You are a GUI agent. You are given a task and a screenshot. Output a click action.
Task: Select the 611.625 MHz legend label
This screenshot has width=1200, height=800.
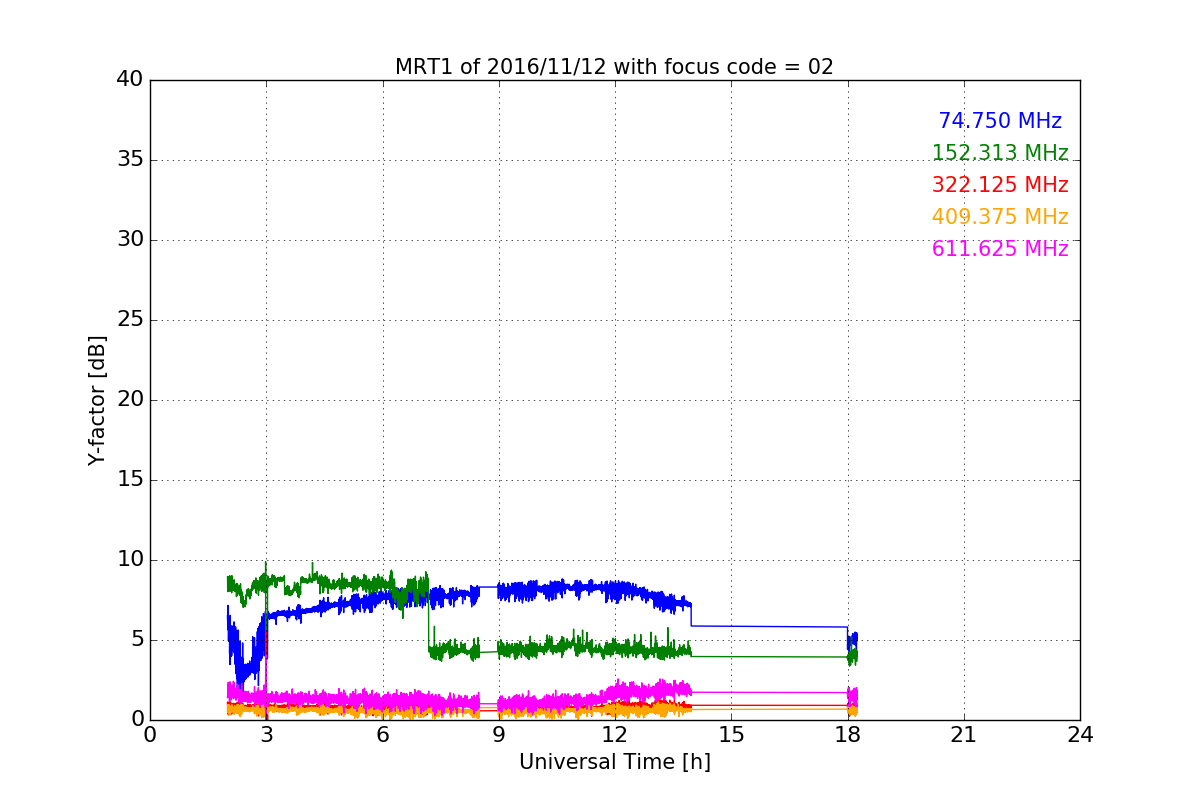1000,249
